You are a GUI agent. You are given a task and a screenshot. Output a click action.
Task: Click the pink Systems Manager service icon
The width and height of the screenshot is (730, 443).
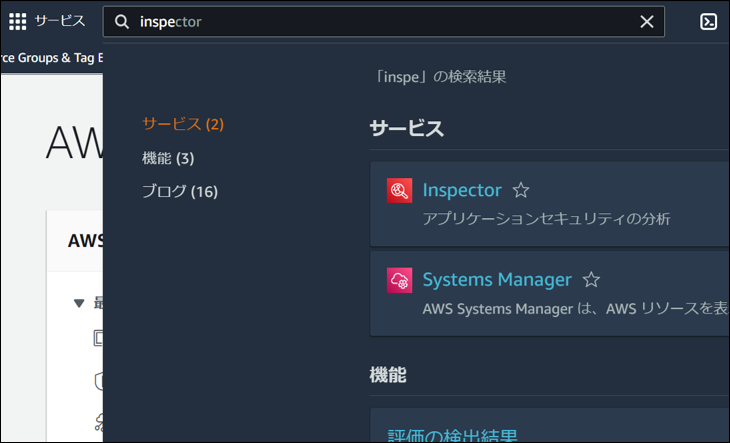pos(399,280)
